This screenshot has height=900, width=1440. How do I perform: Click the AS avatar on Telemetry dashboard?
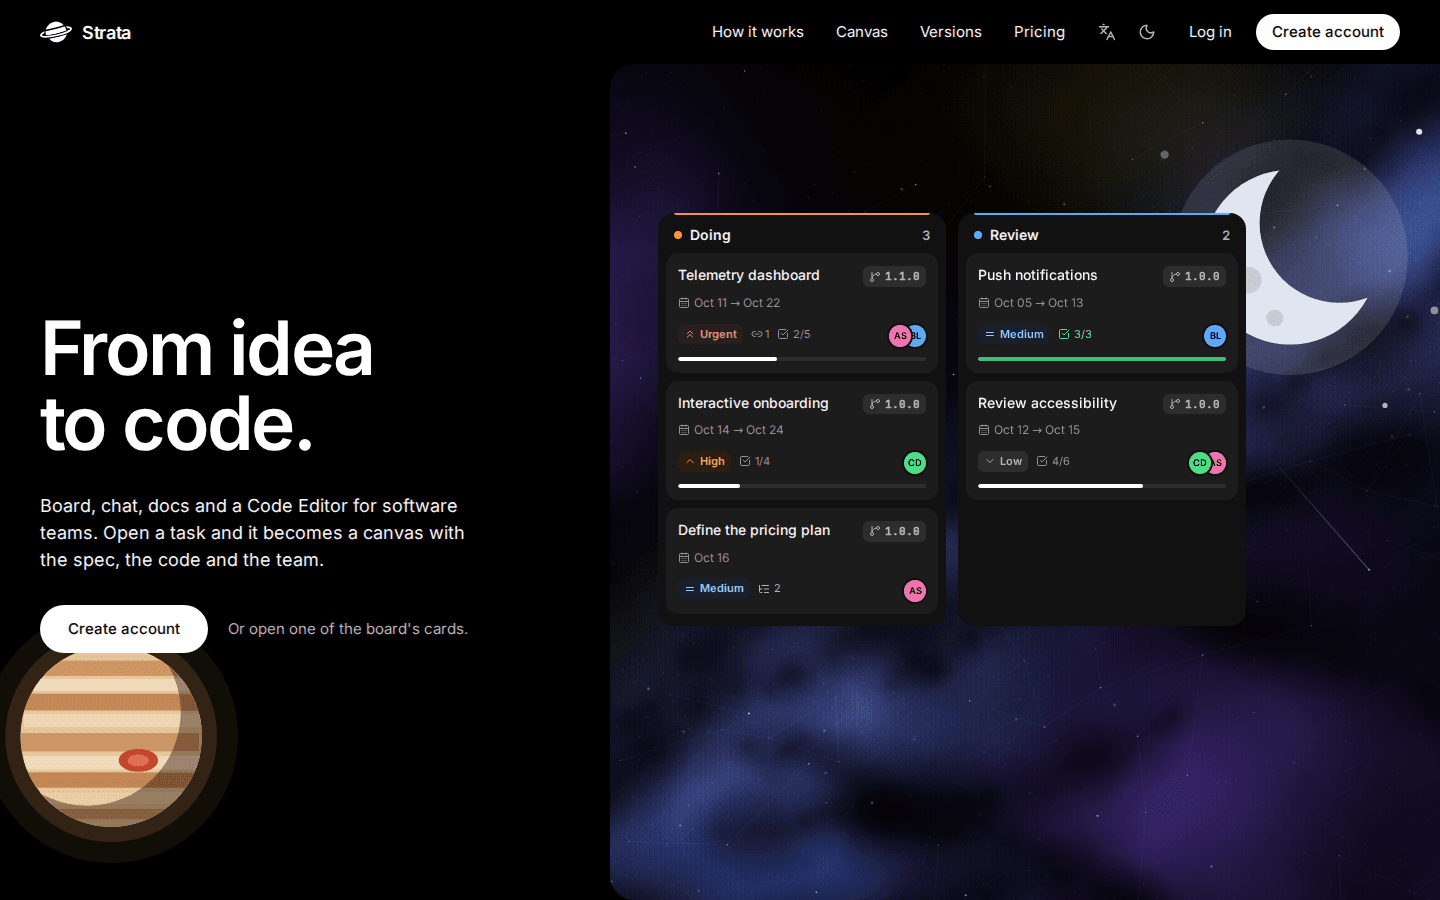click(x=900, y=336)
